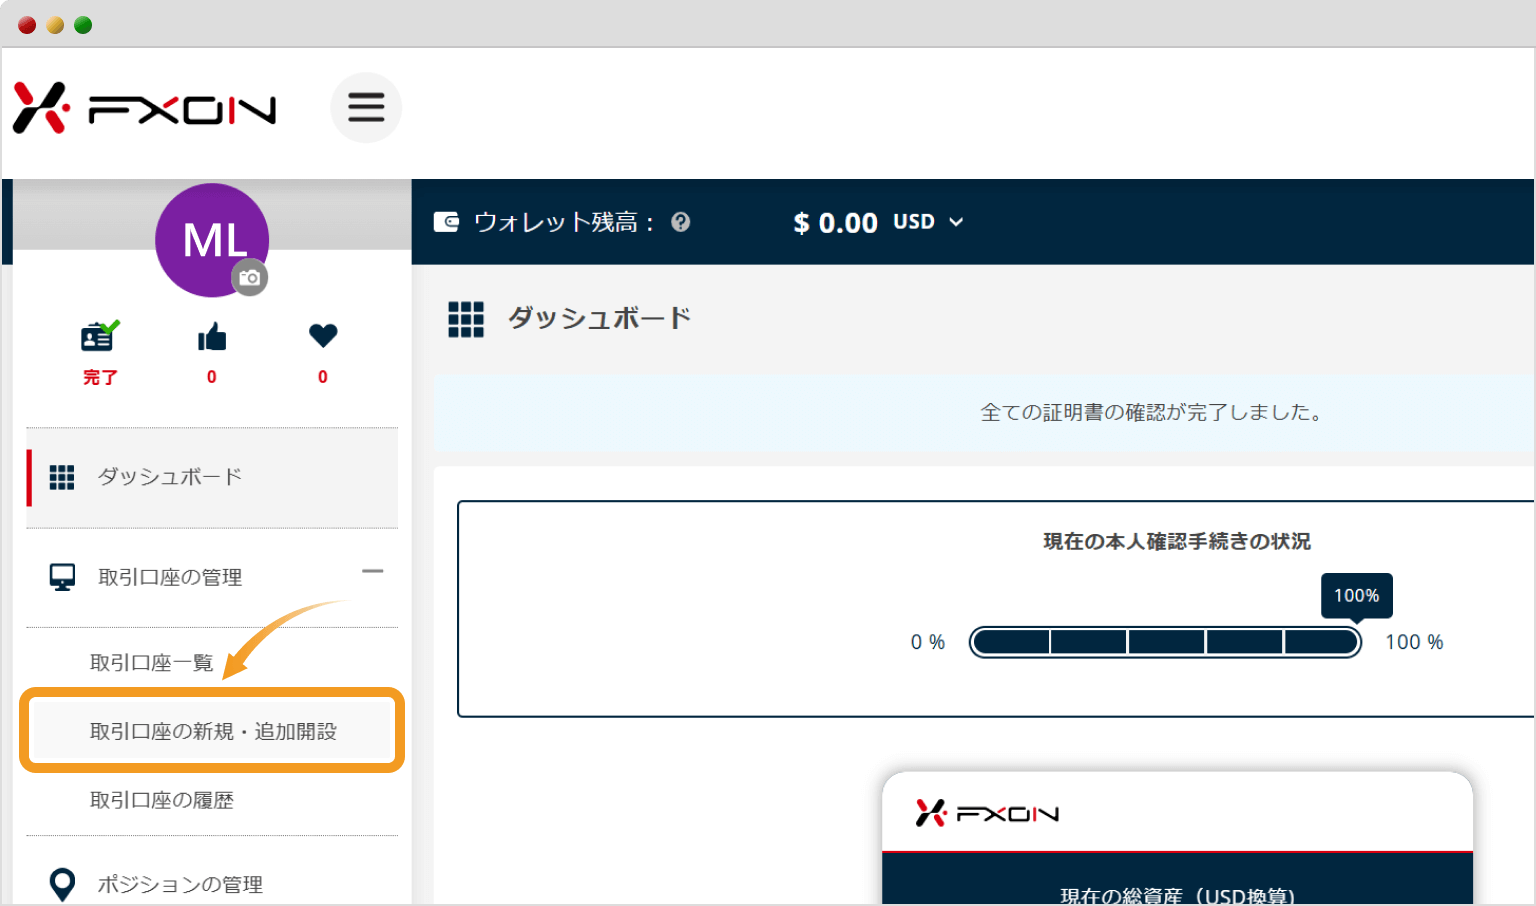
Task: Click the FXON logo on the asset card
Action: [987, 813]
